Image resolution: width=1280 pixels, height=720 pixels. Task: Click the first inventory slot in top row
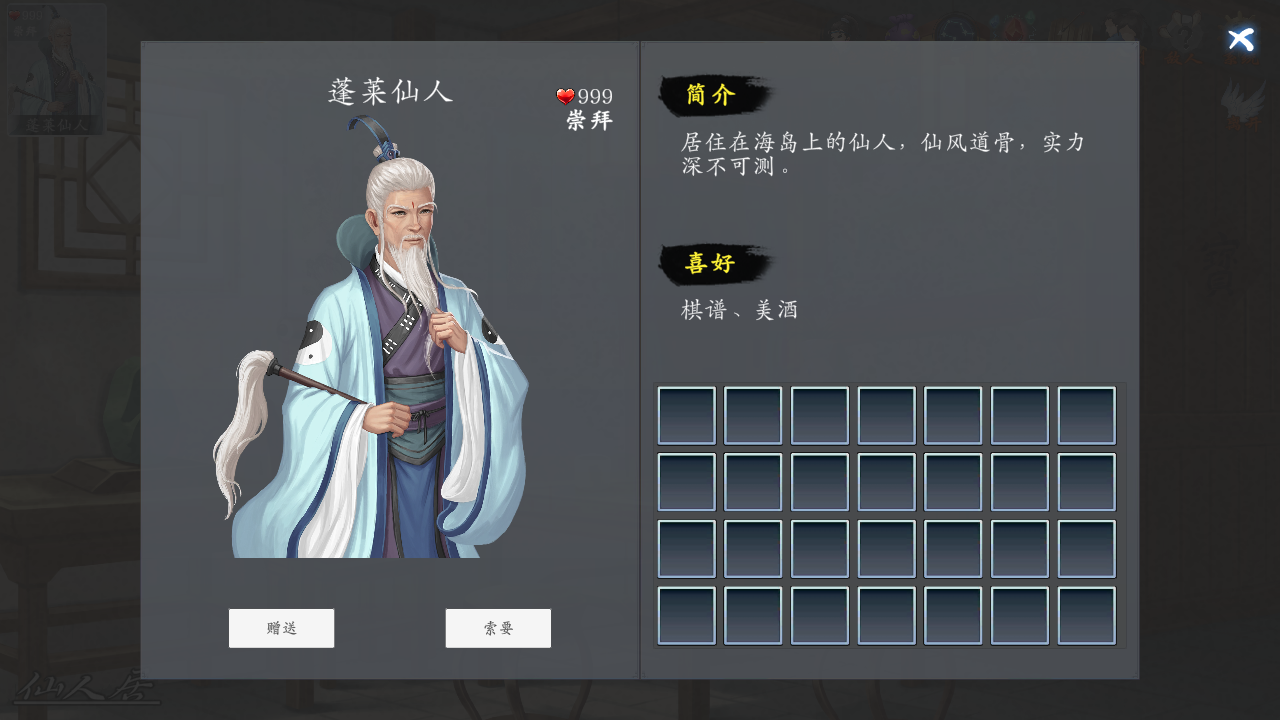click(686, 415)
